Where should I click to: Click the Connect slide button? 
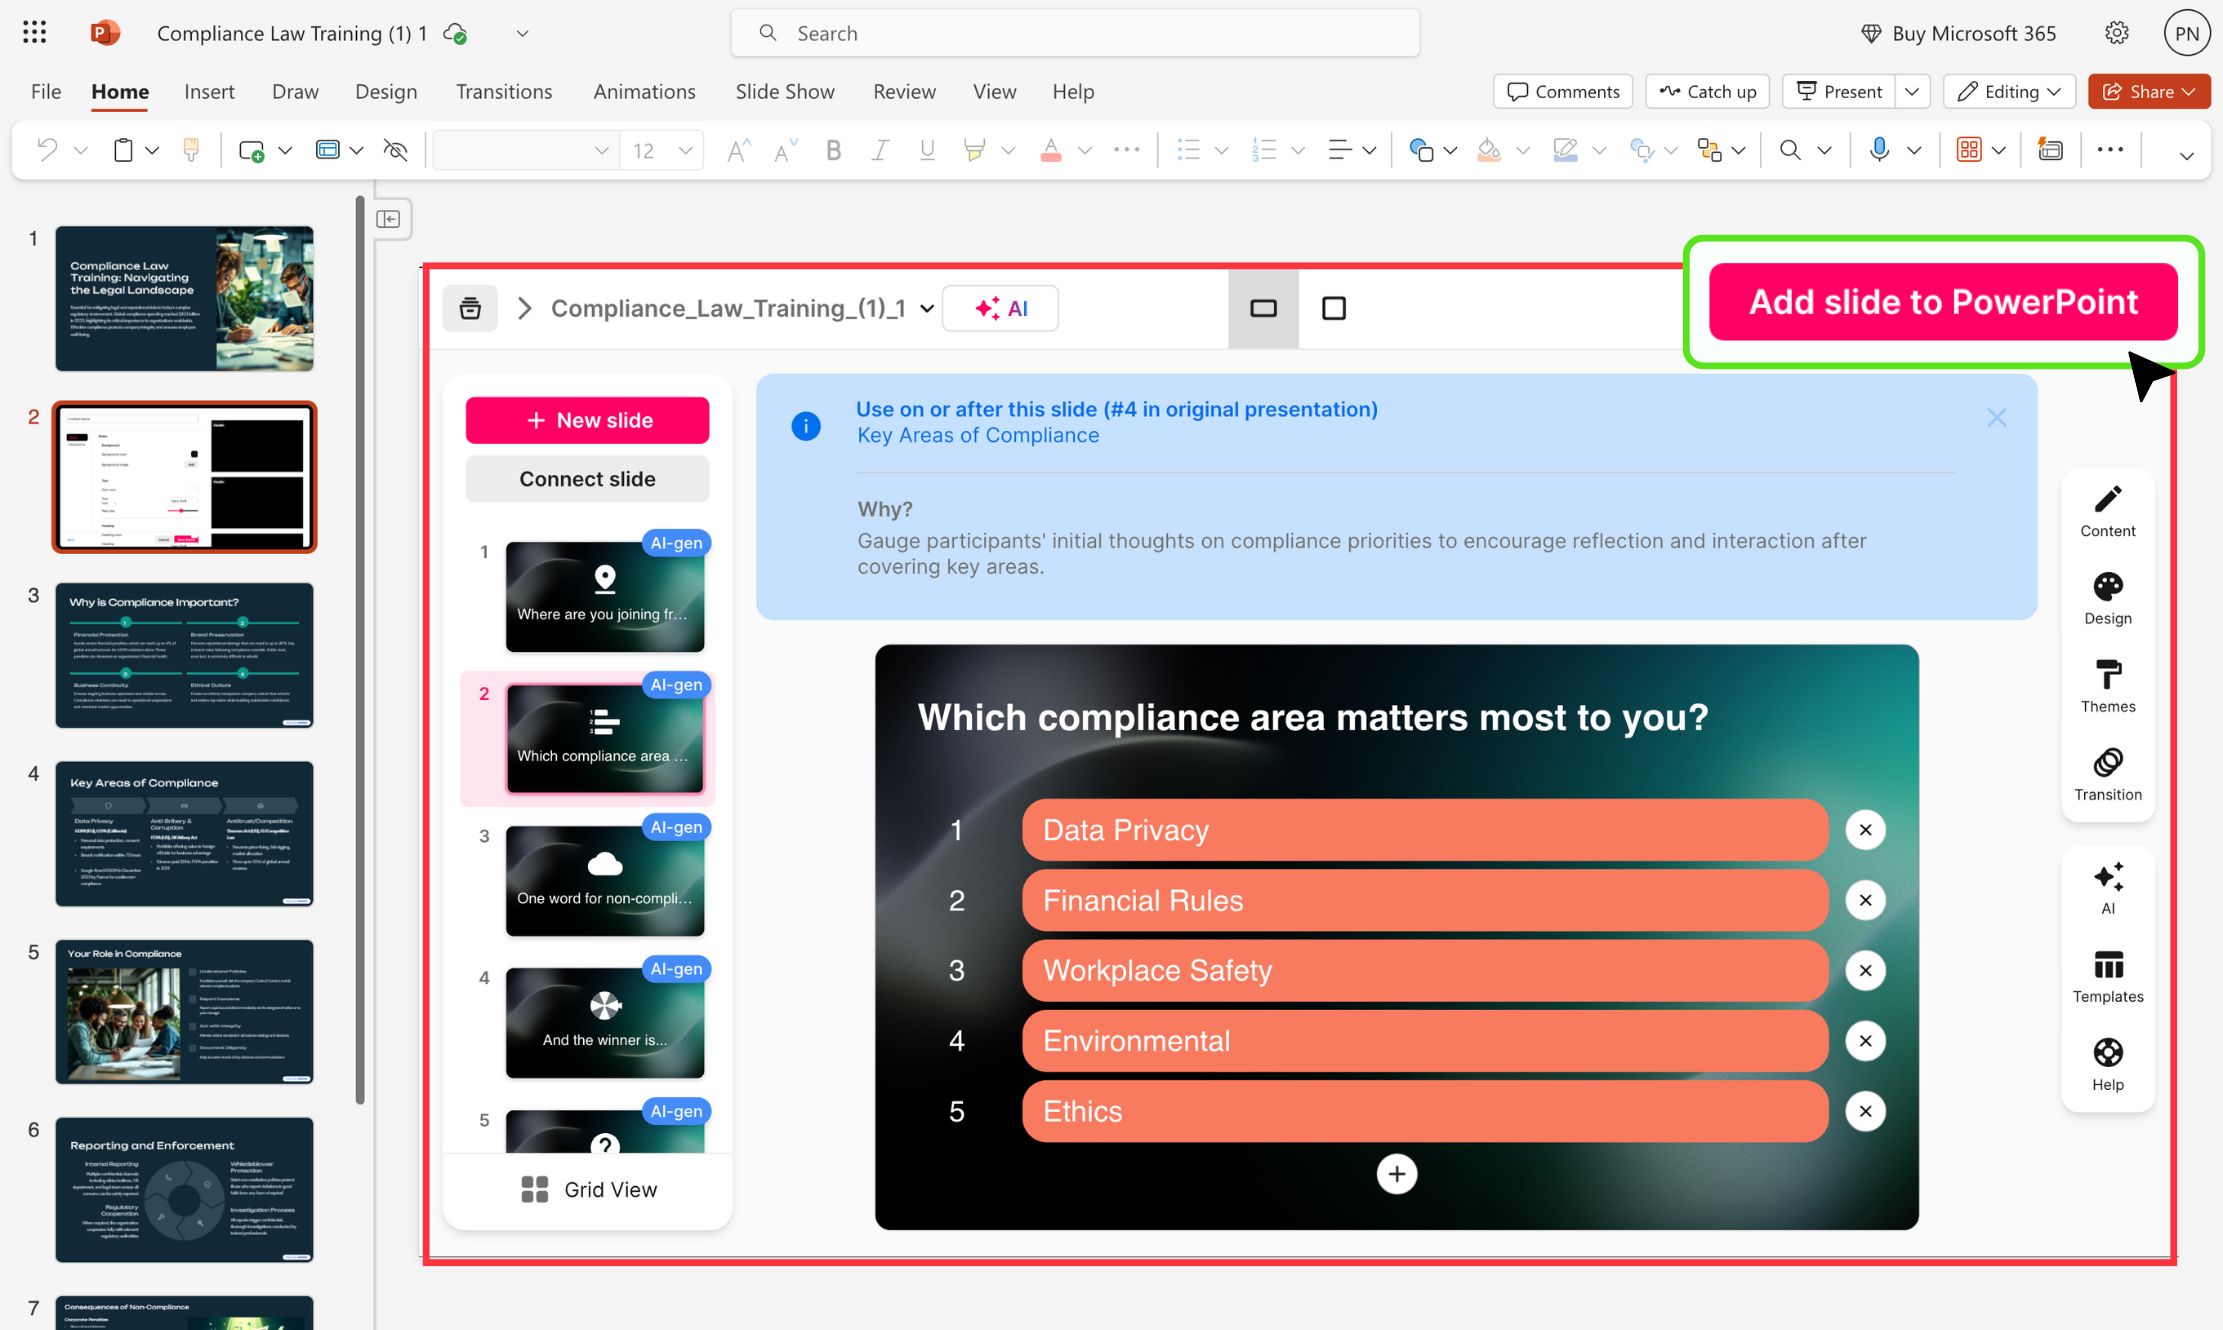(x=587, y=479)
